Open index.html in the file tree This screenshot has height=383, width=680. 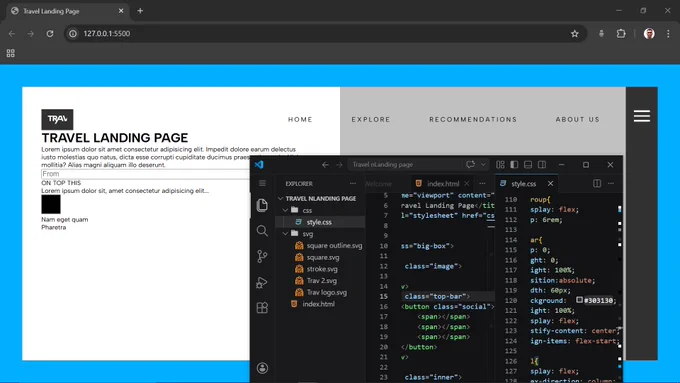(x=318, y=304)
